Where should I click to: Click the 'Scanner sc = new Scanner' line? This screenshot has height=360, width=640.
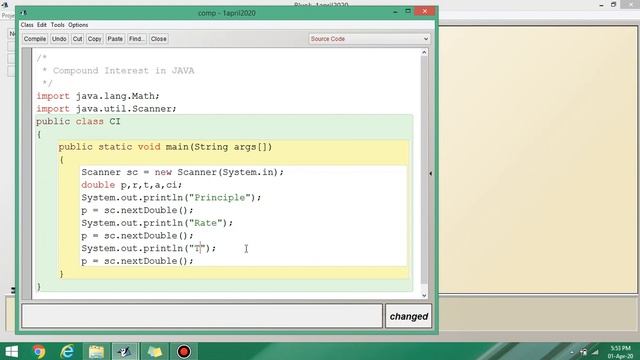[182, 172]
